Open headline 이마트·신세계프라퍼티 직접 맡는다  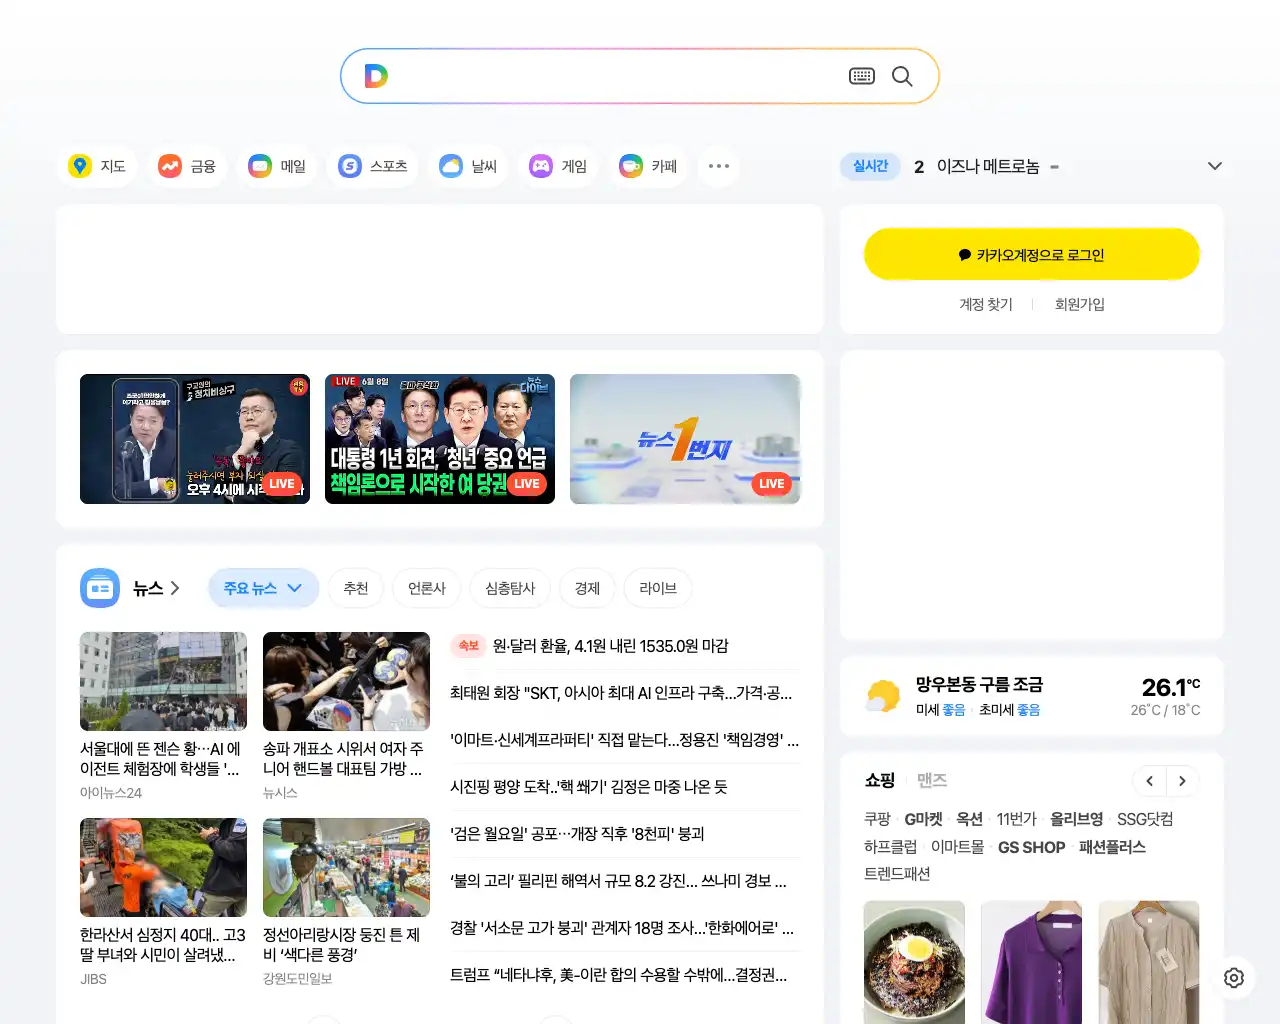point(624,740)
